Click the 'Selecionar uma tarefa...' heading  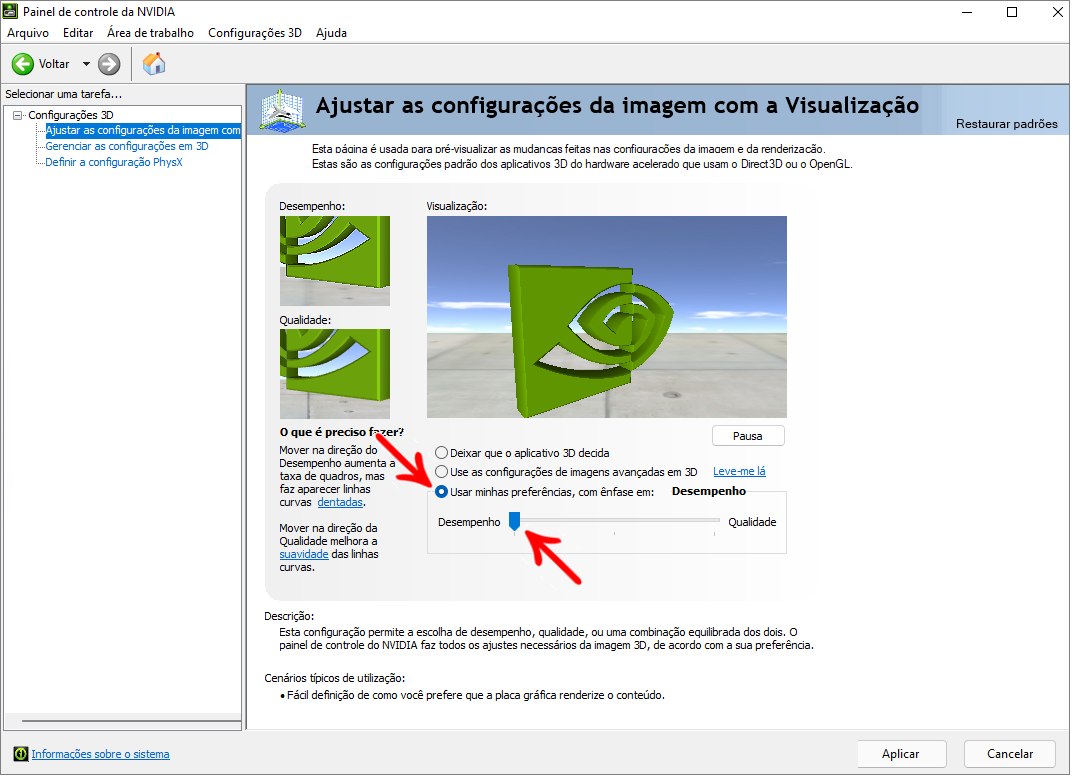tap(63, 94)
